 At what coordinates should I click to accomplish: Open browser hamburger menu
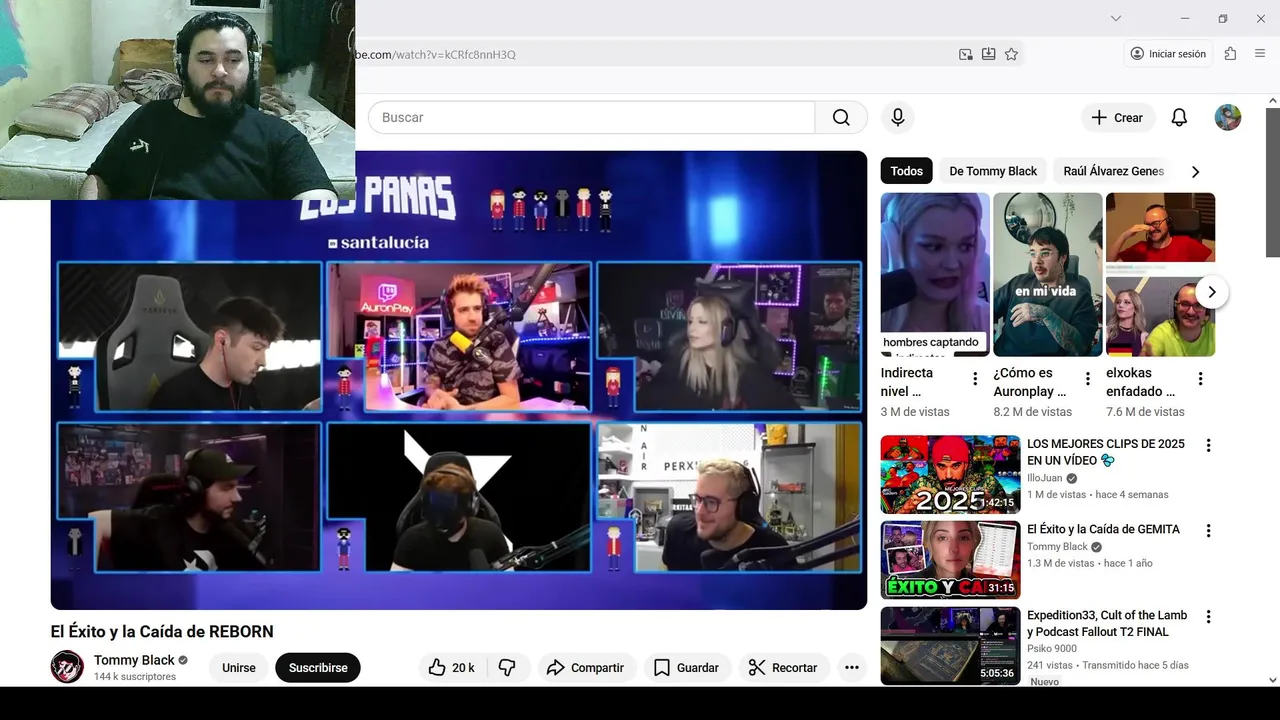tap(1260, 54)
